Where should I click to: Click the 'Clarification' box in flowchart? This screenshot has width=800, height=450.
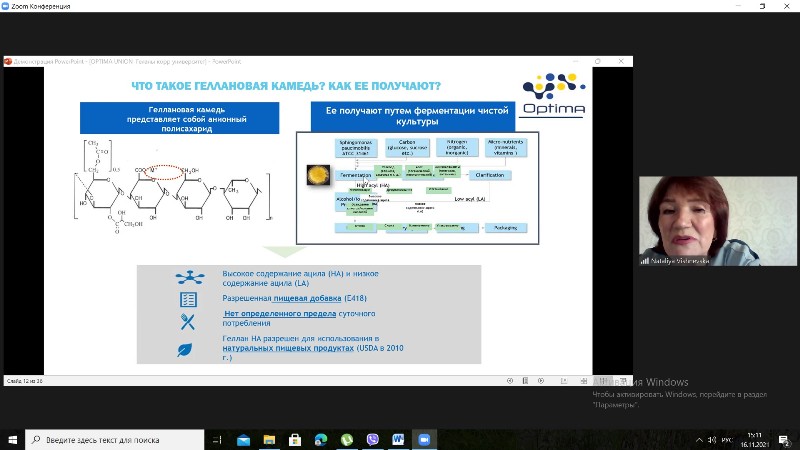pos(490,175)
